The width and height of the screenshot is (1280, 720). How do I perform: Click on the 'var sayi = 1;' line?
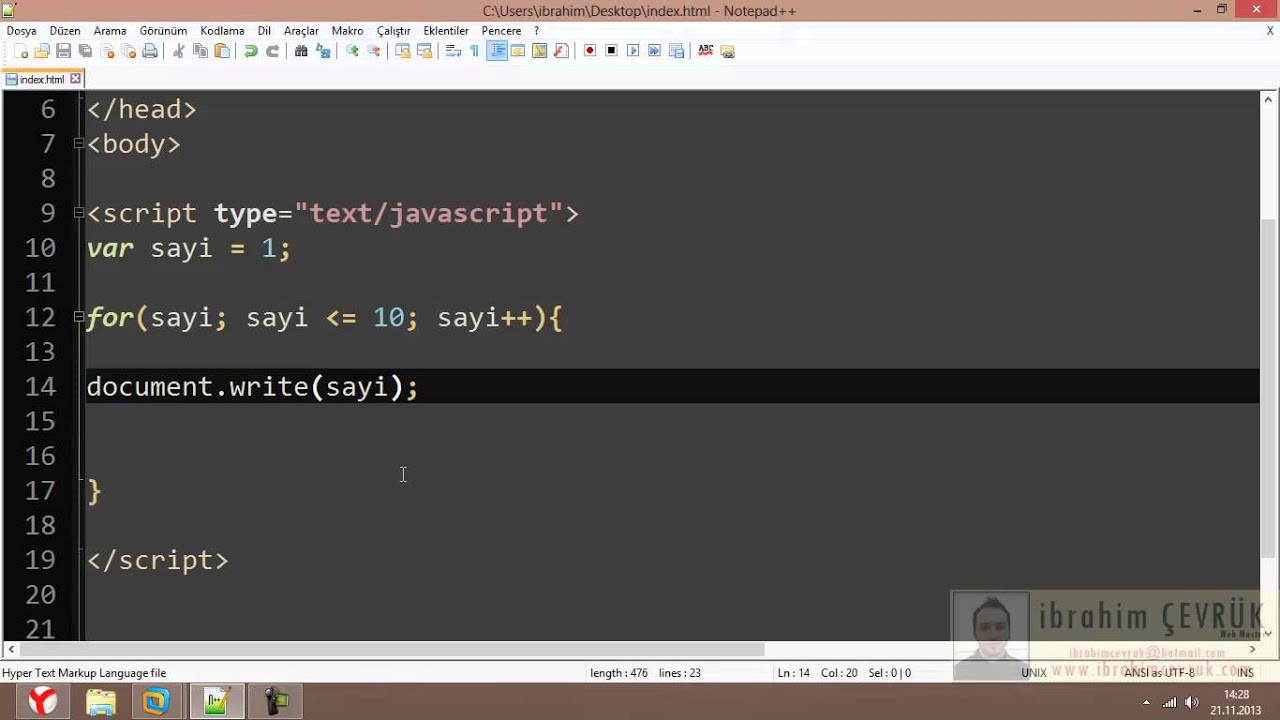pyautogui.click(x=188, y=248)
